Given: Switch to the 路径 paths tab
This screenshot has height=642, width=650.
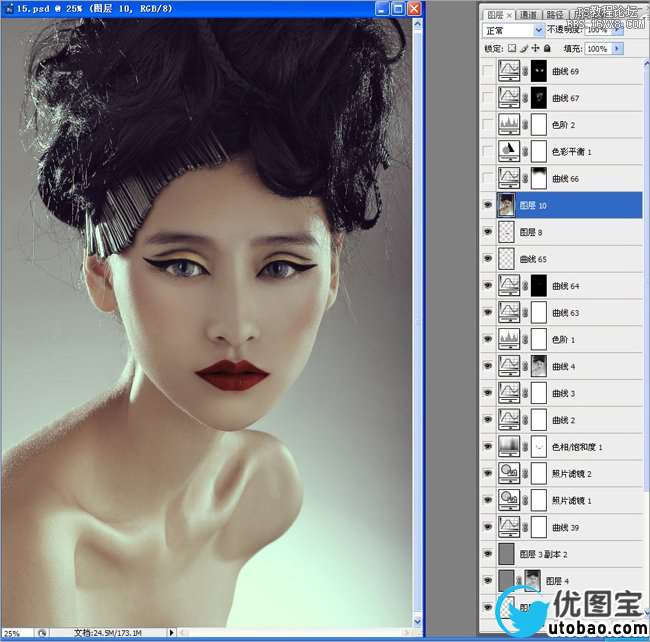Looking at the screenshot, I should click(555, 15).
